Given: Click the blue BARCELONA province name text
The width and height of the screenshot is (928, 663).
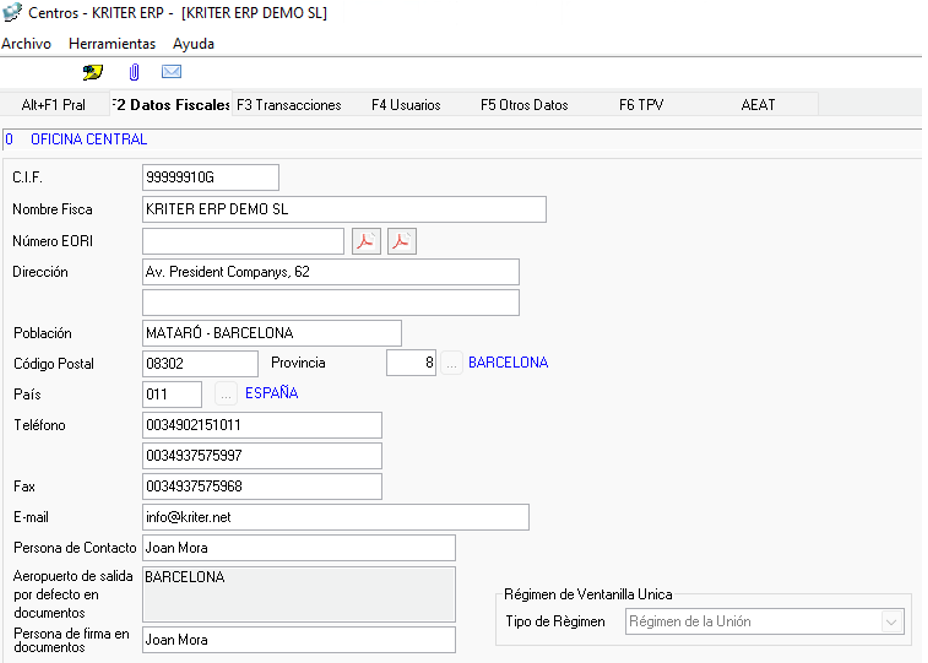Looking at the screenshot, I should click(x=508, y=362).
